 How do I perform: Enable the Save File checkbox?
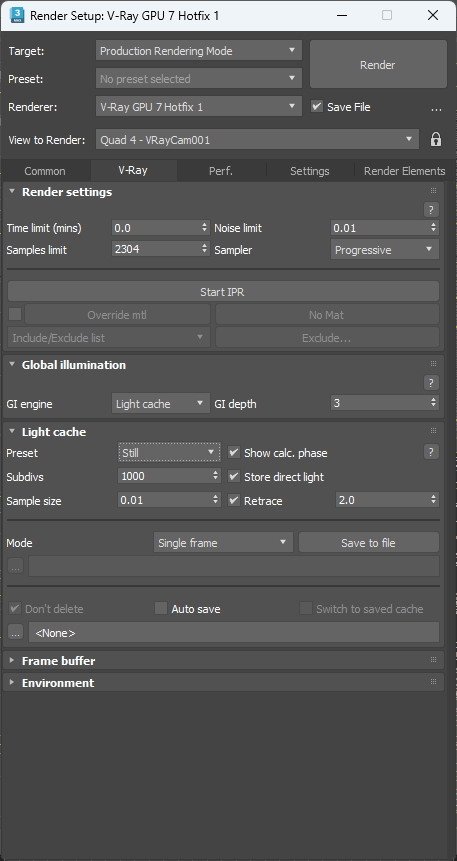coord(317,107)
